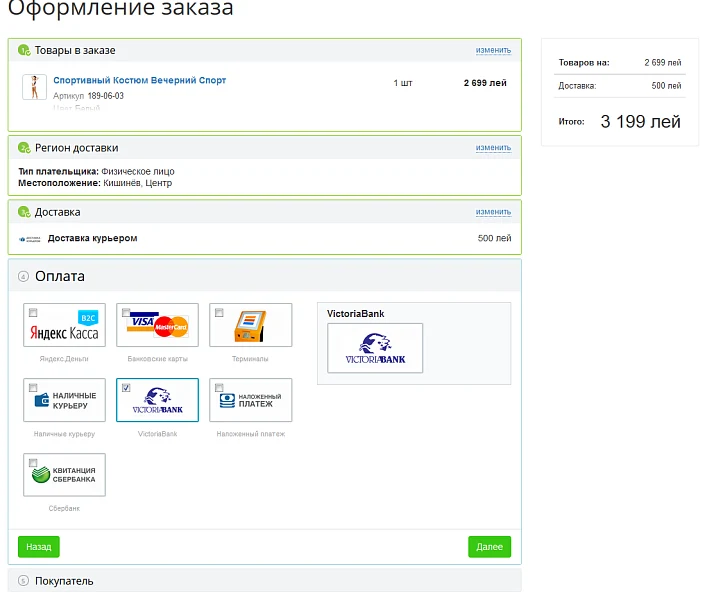Image resolution: width=723 pixels, height=600 pixels.
Task: Click step 4 circle icon beside Оплата
Action: pyautogui.click(x=23, y=277)
